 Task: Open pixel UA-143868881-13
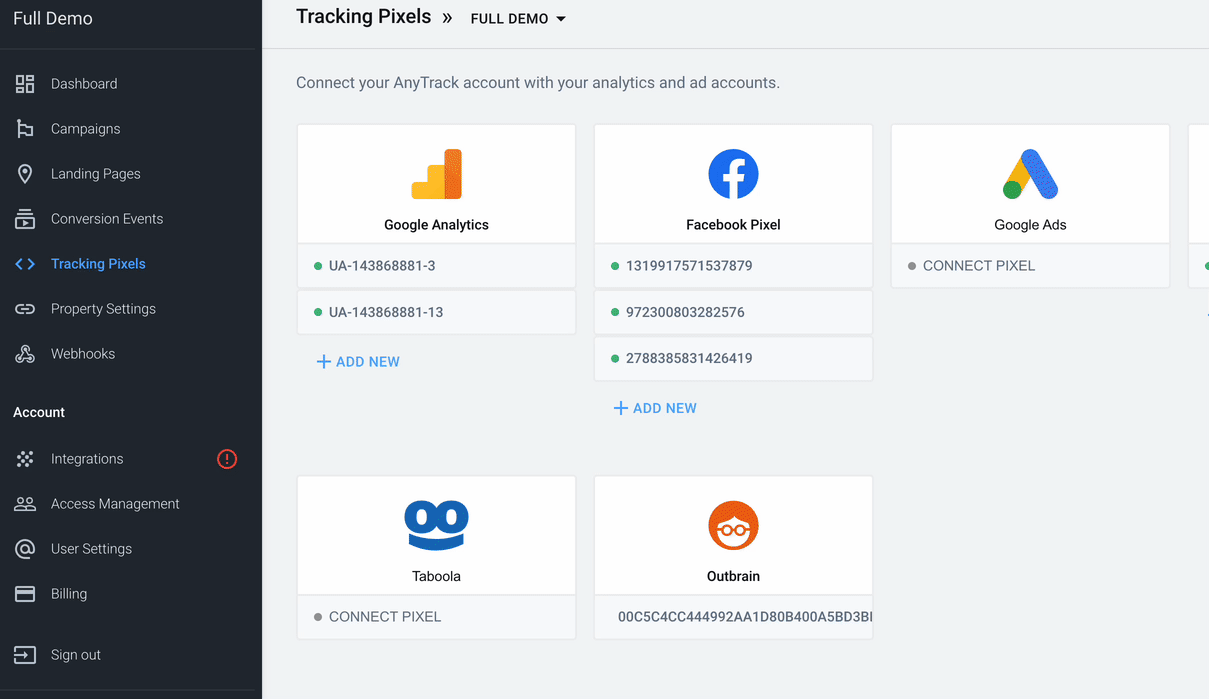(436, 312)
